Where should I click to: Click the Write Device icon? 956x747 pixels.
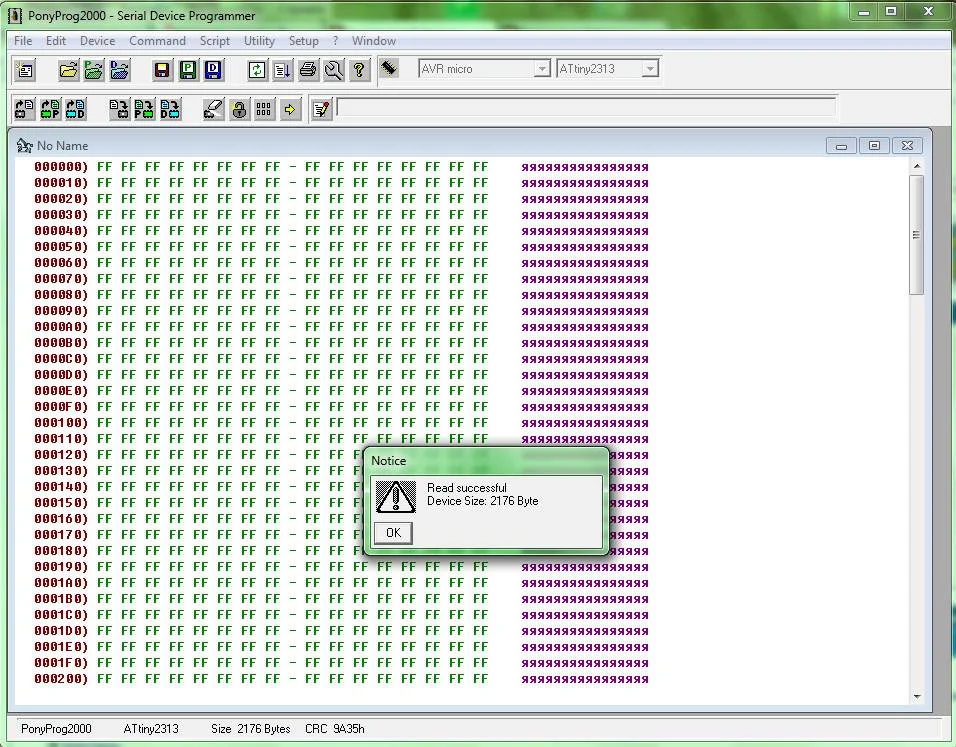pos(119,109)
